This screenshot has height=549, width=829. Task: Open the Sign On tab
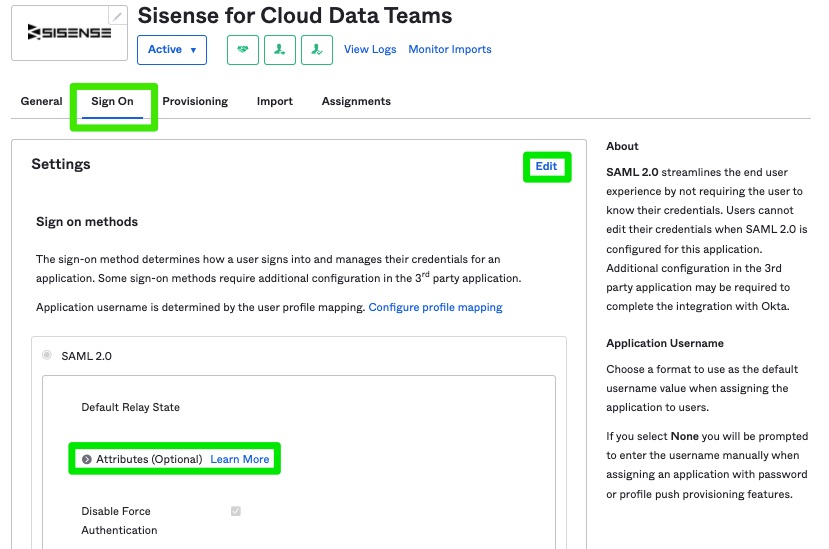point(112,101)
